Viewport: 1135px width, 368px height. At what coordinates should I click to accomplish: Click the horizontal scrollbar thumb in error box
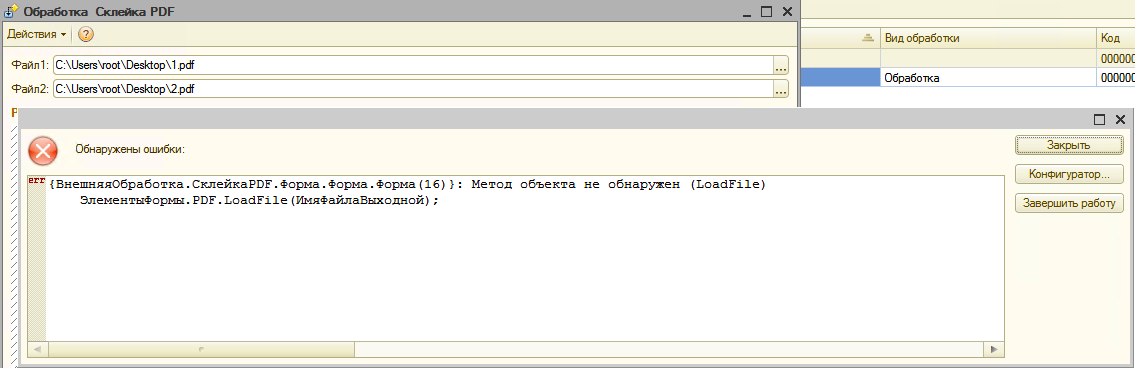coord(202,349)
